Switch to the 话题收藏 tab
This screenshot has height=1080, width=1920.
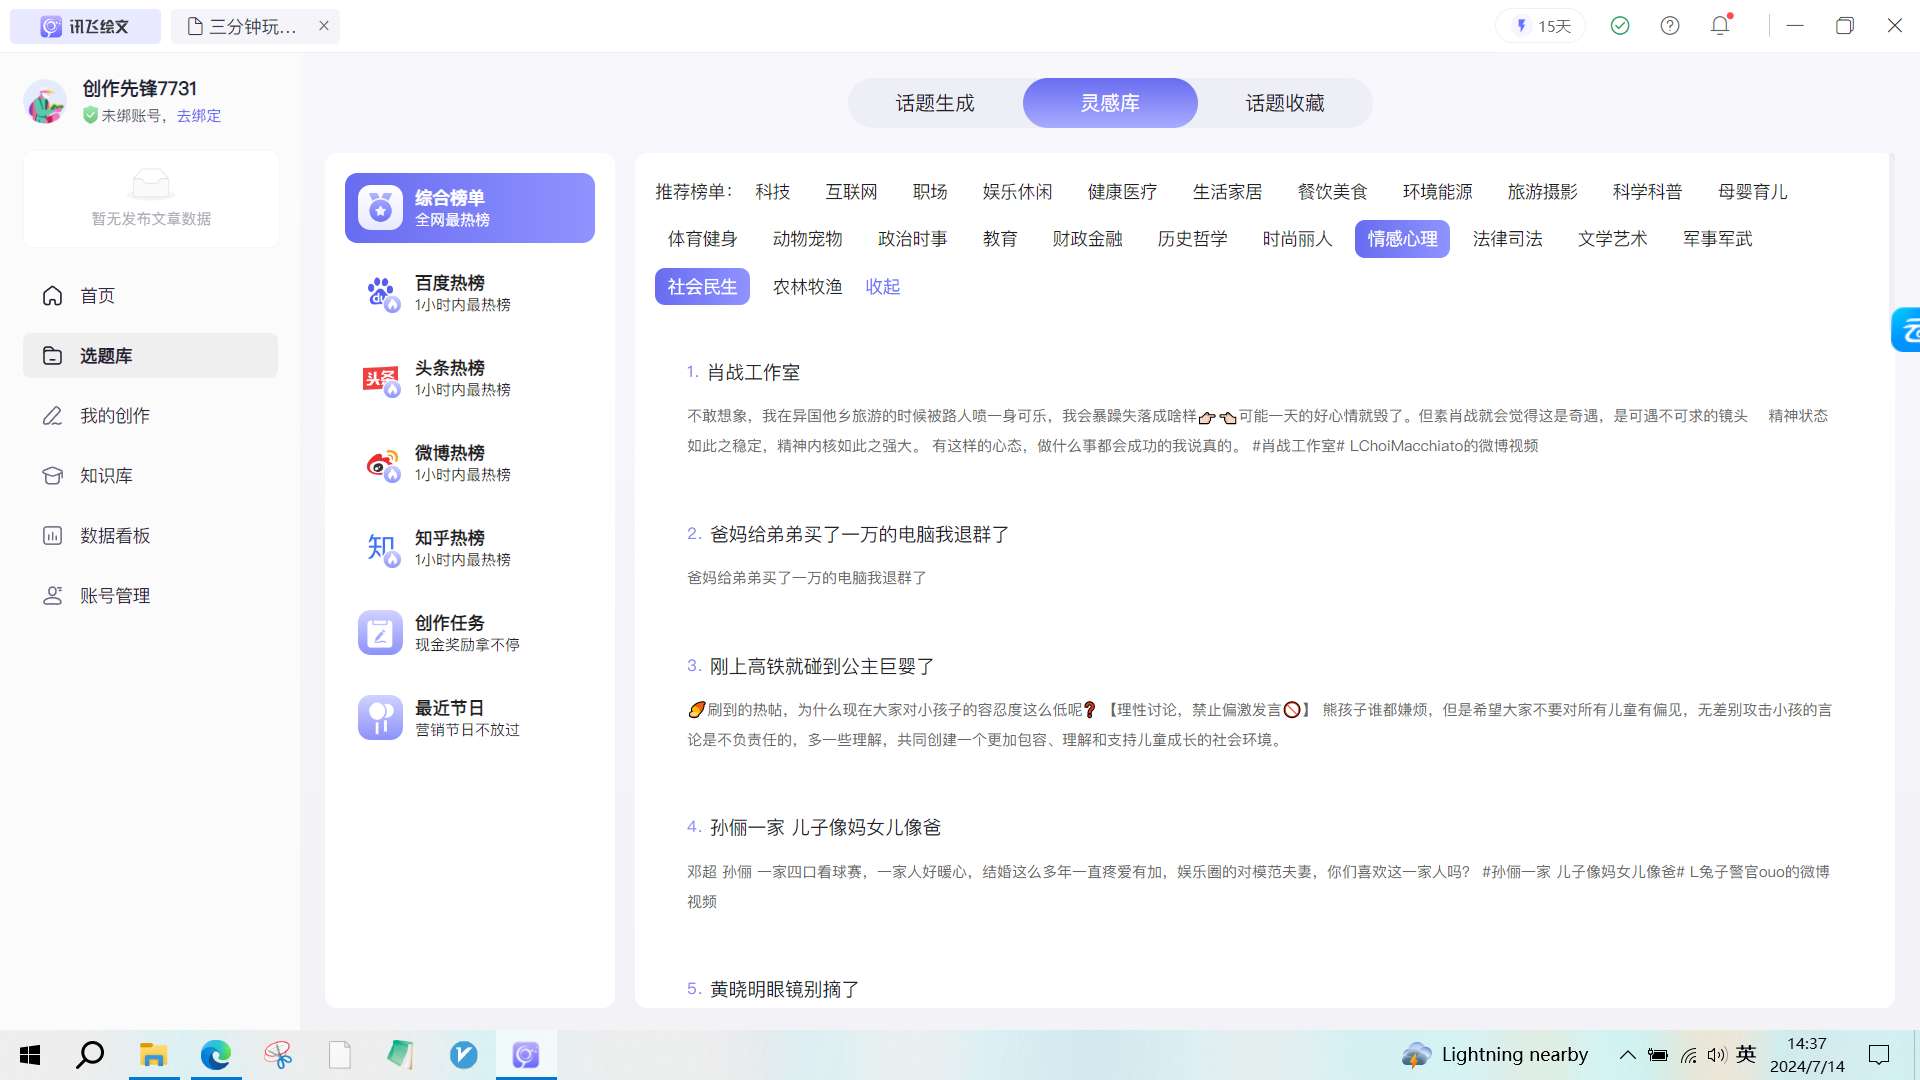(x=1285, y=103)
